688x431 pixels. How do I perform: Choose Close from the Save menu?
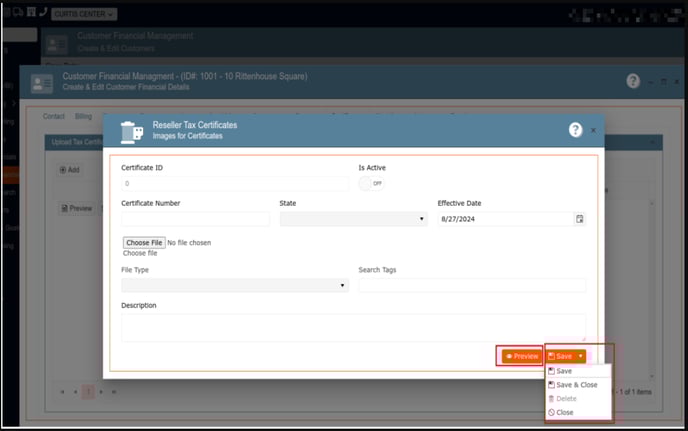pyautogui.click(x=564, y=412)
